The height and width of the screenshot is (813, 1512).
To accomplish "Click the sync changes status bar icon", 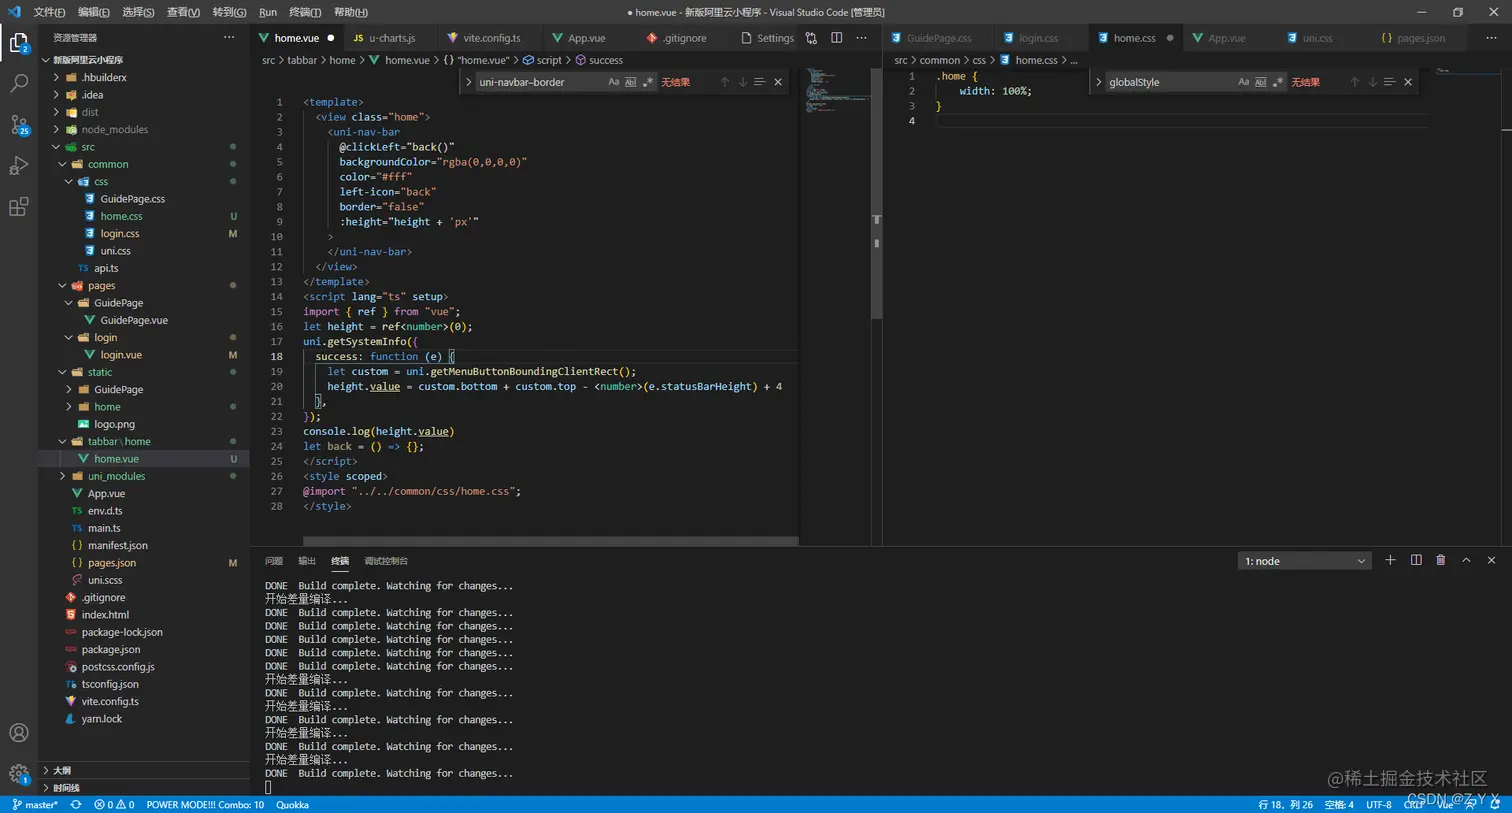I will coord(76,805).
